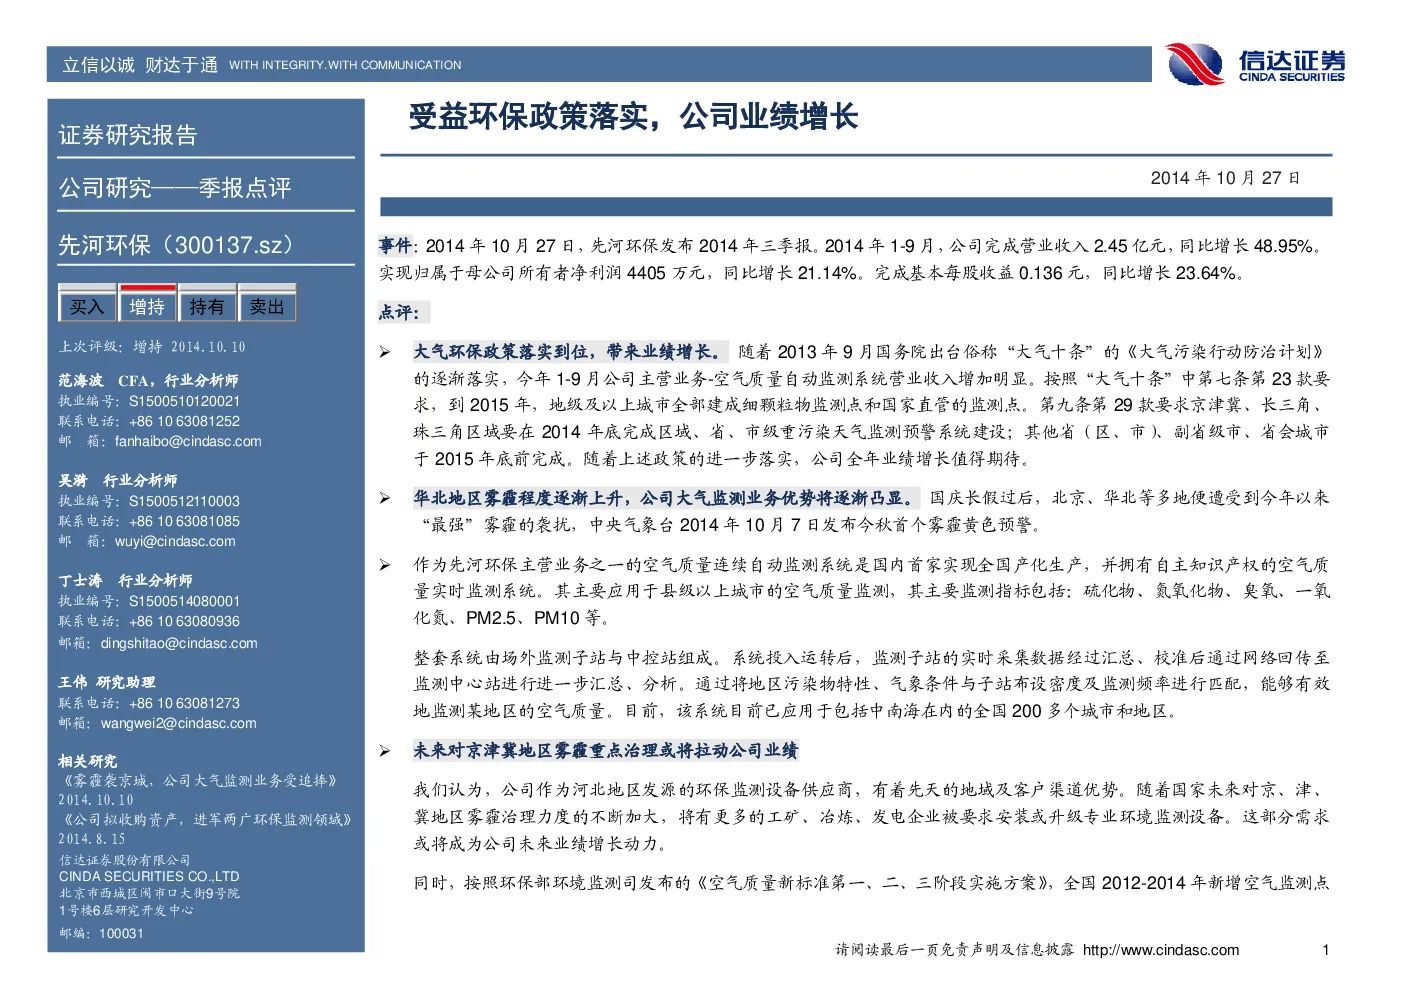Click the 事件 label
The image size is (1403, 992).
click(x=395, y=245)
